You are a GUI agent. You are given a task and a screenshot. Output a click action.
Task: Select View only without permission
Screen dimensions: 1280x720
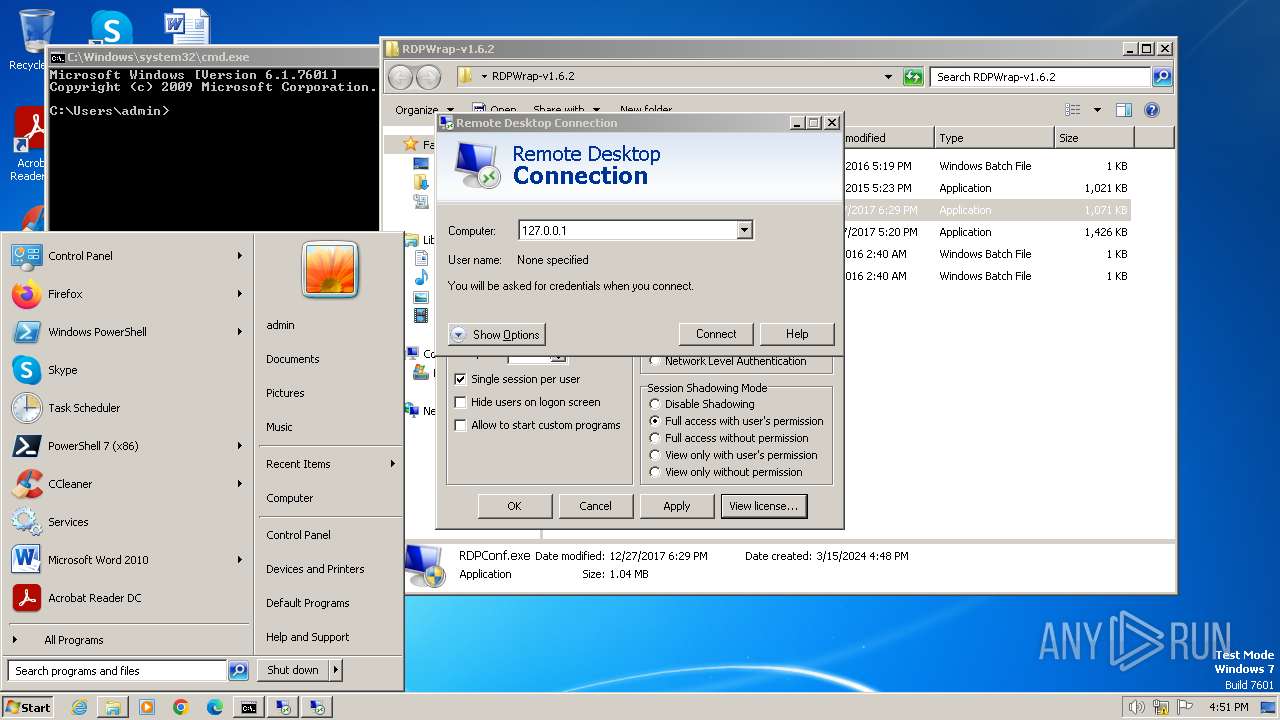pyautogui.click(x=655, y=472)
